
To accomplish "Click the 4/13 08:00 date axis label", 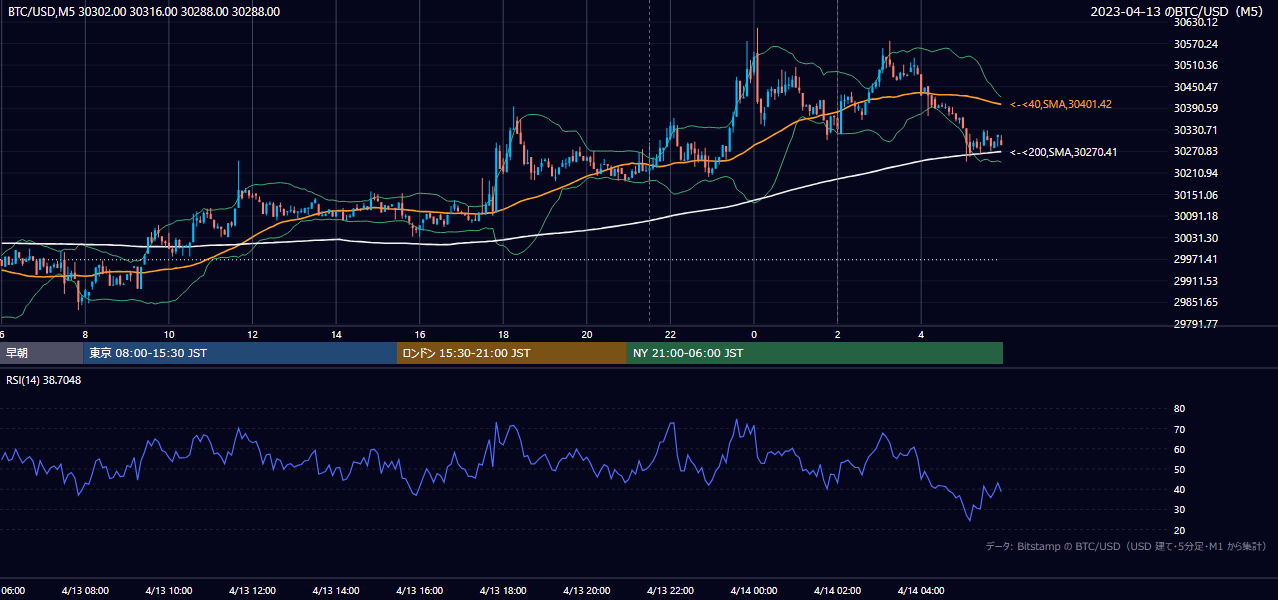I will [x=85, y=591].
